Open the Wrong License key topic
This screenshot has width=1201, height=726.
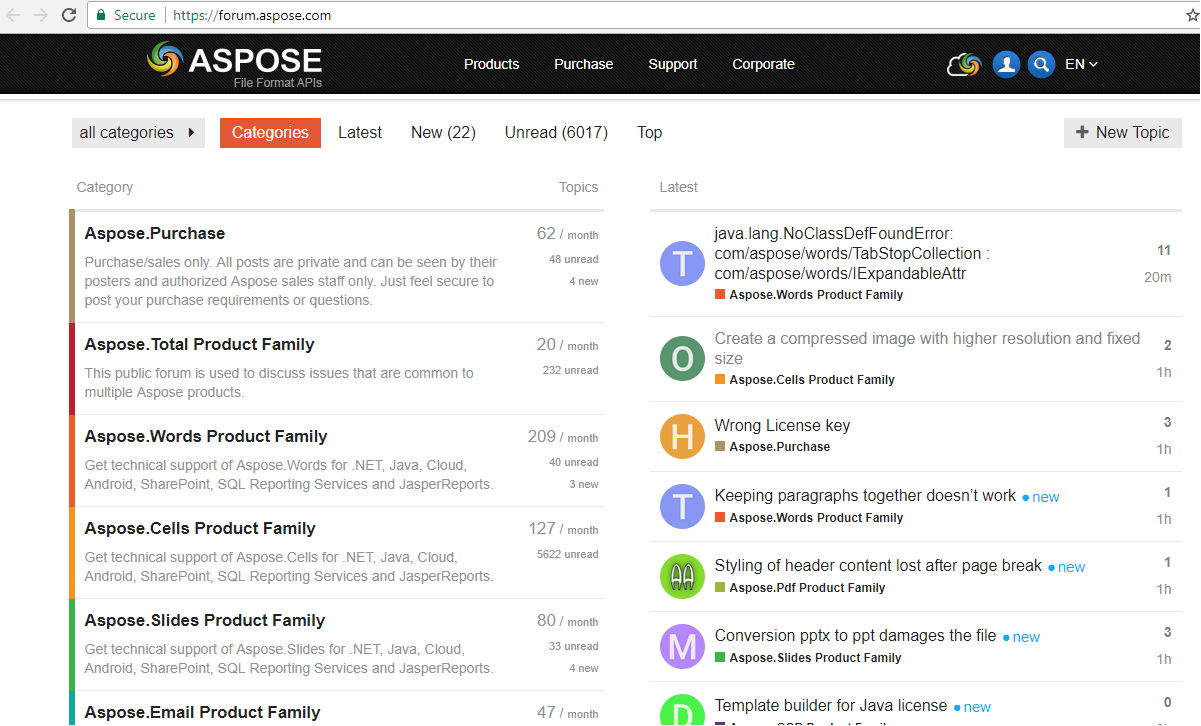click(x=782, y=425)
